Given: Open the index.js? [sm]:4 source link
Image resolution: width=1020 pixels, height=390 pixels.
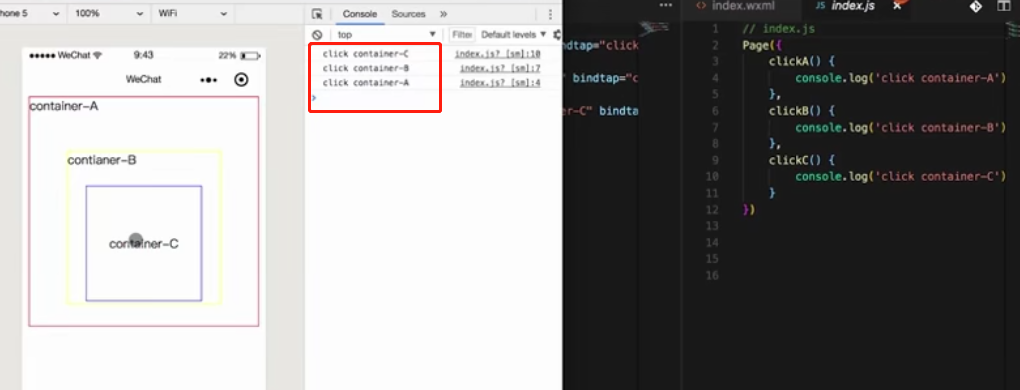Looking at the screenshot, I should coord(500,83).
